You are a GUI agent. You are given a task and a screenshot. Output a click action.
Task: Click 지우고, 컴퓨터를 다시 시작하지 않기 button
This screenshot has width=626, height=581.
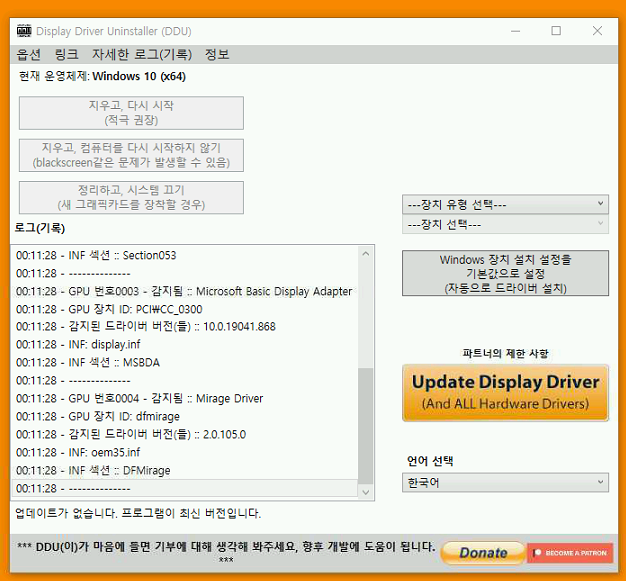pos(131,155)
